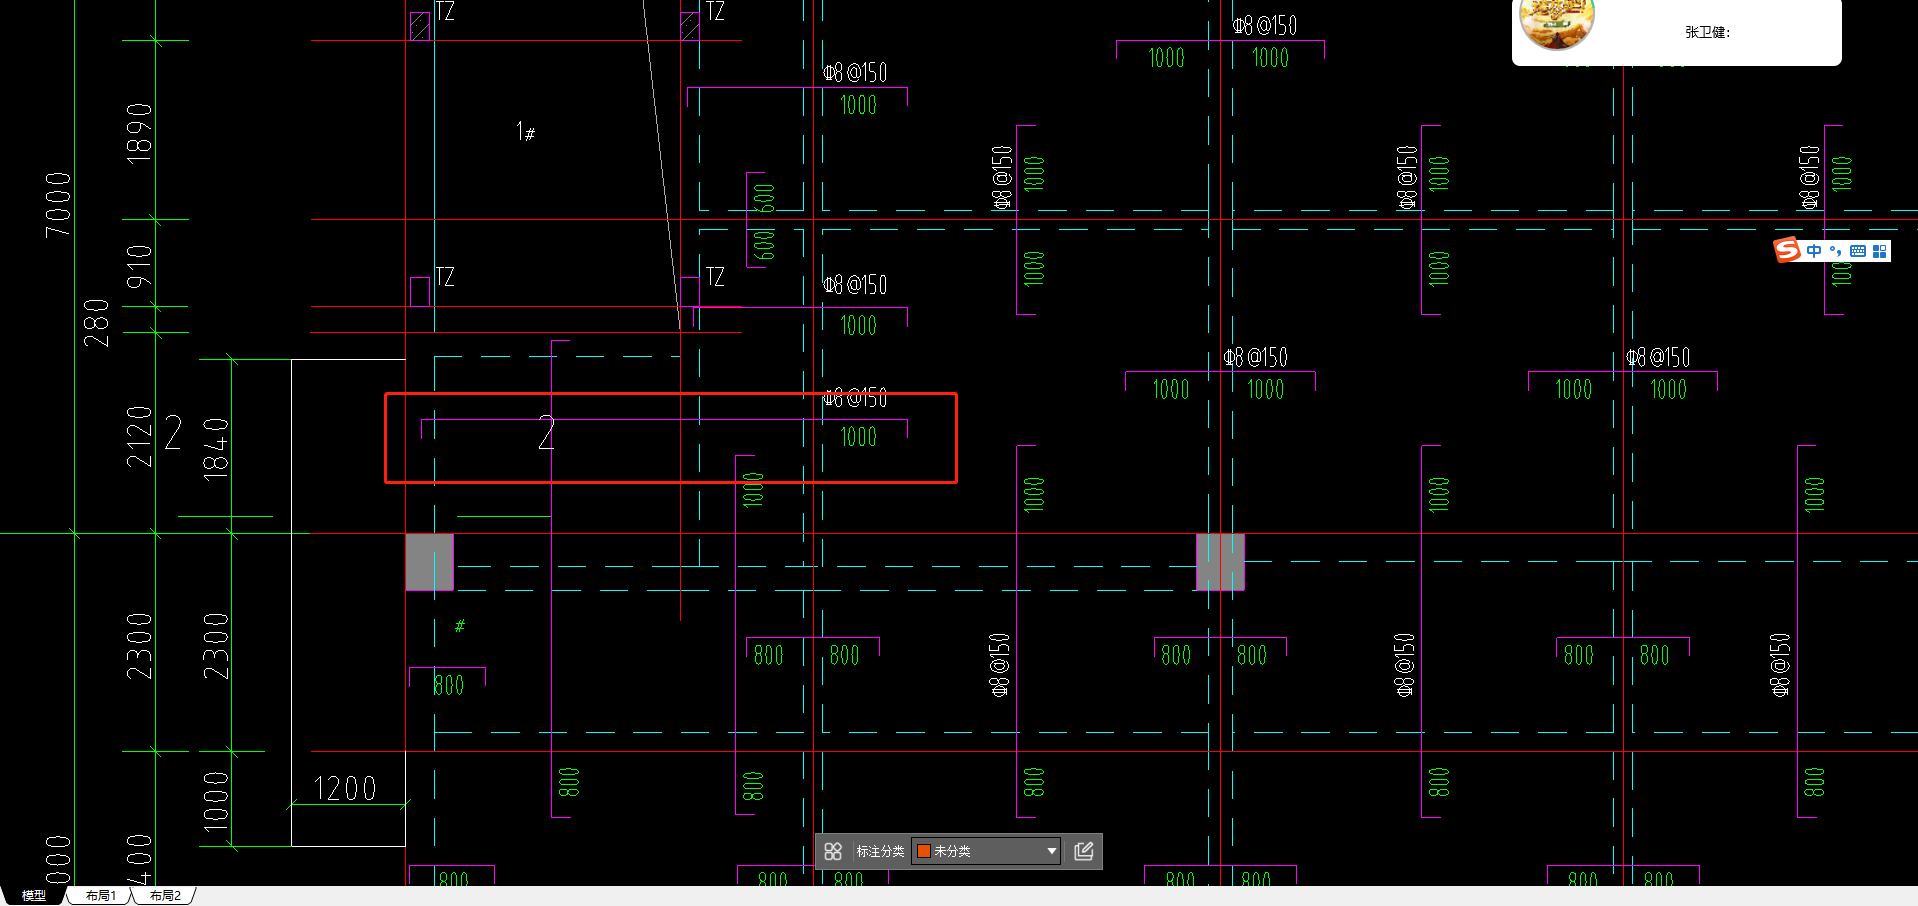Open the 张卫健 message notification
This screenshot has width=1918, height=906.
coord(1677,32)
